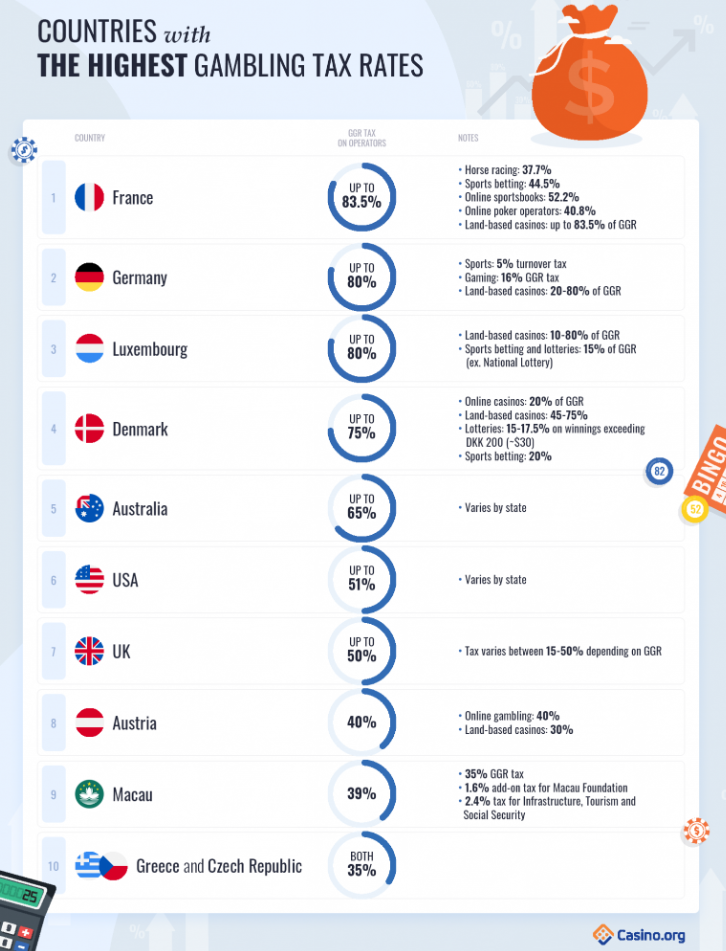
Task: Click the Denmark flag icon
Action: pyautogui.click(x=89, y=429)
